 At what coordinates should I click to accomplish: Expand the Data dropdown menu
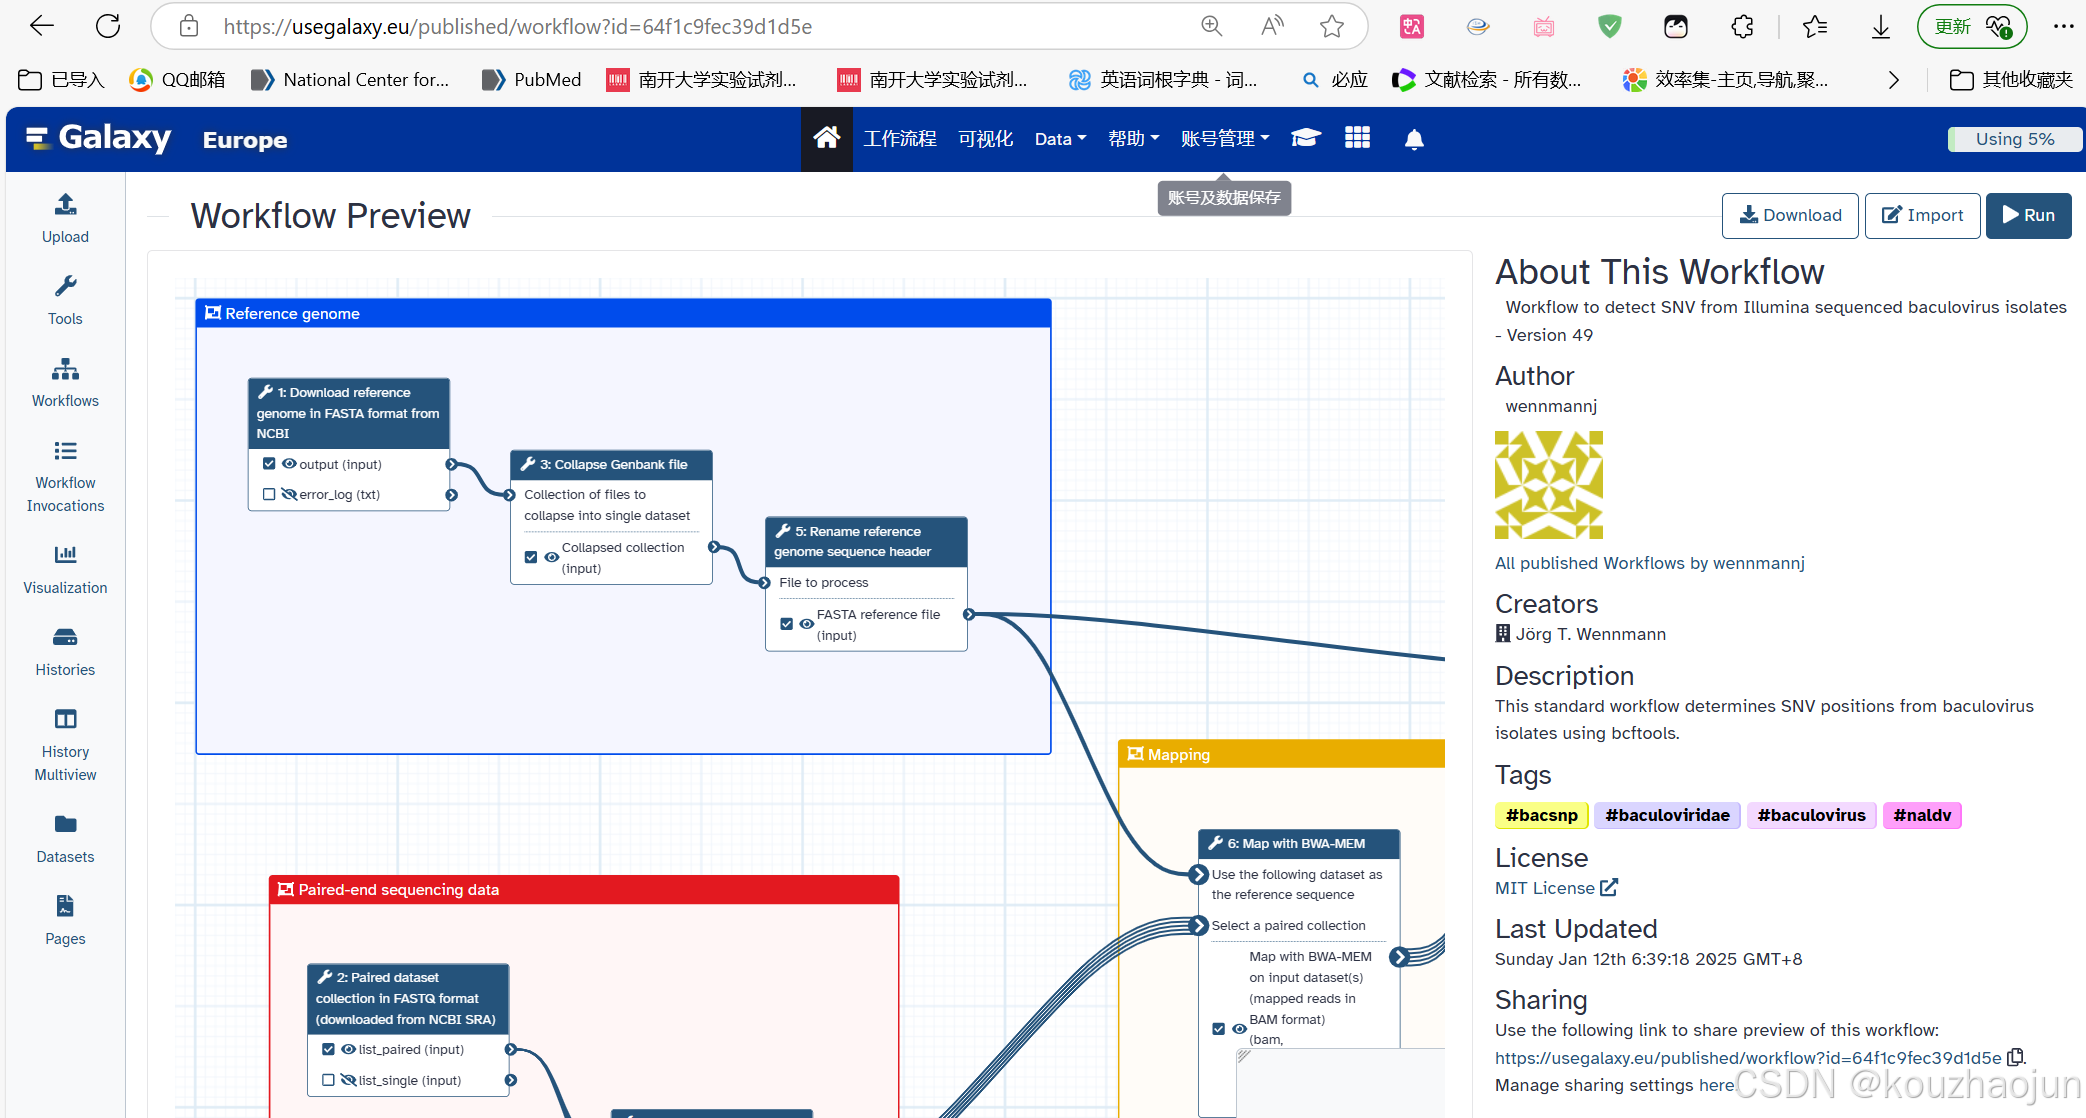pos(1059,139)
